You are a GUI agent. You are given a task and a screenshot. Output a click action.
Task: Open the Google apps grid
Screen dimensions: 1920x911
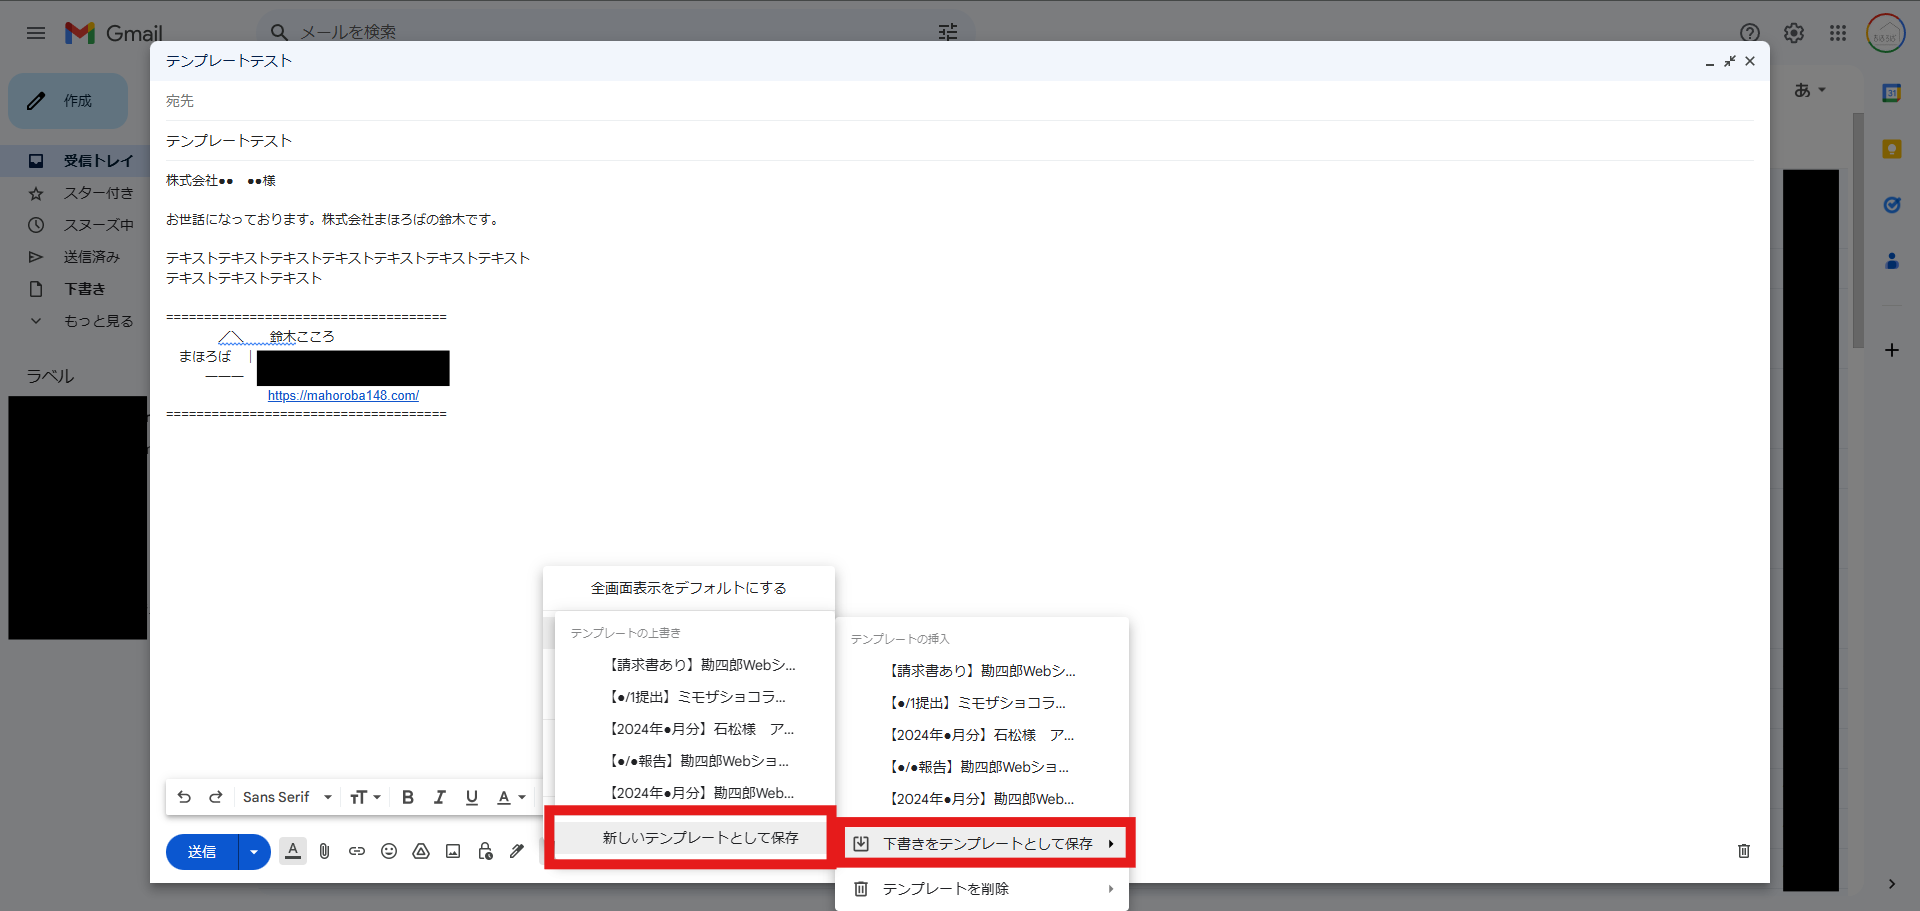[1838, 33]
